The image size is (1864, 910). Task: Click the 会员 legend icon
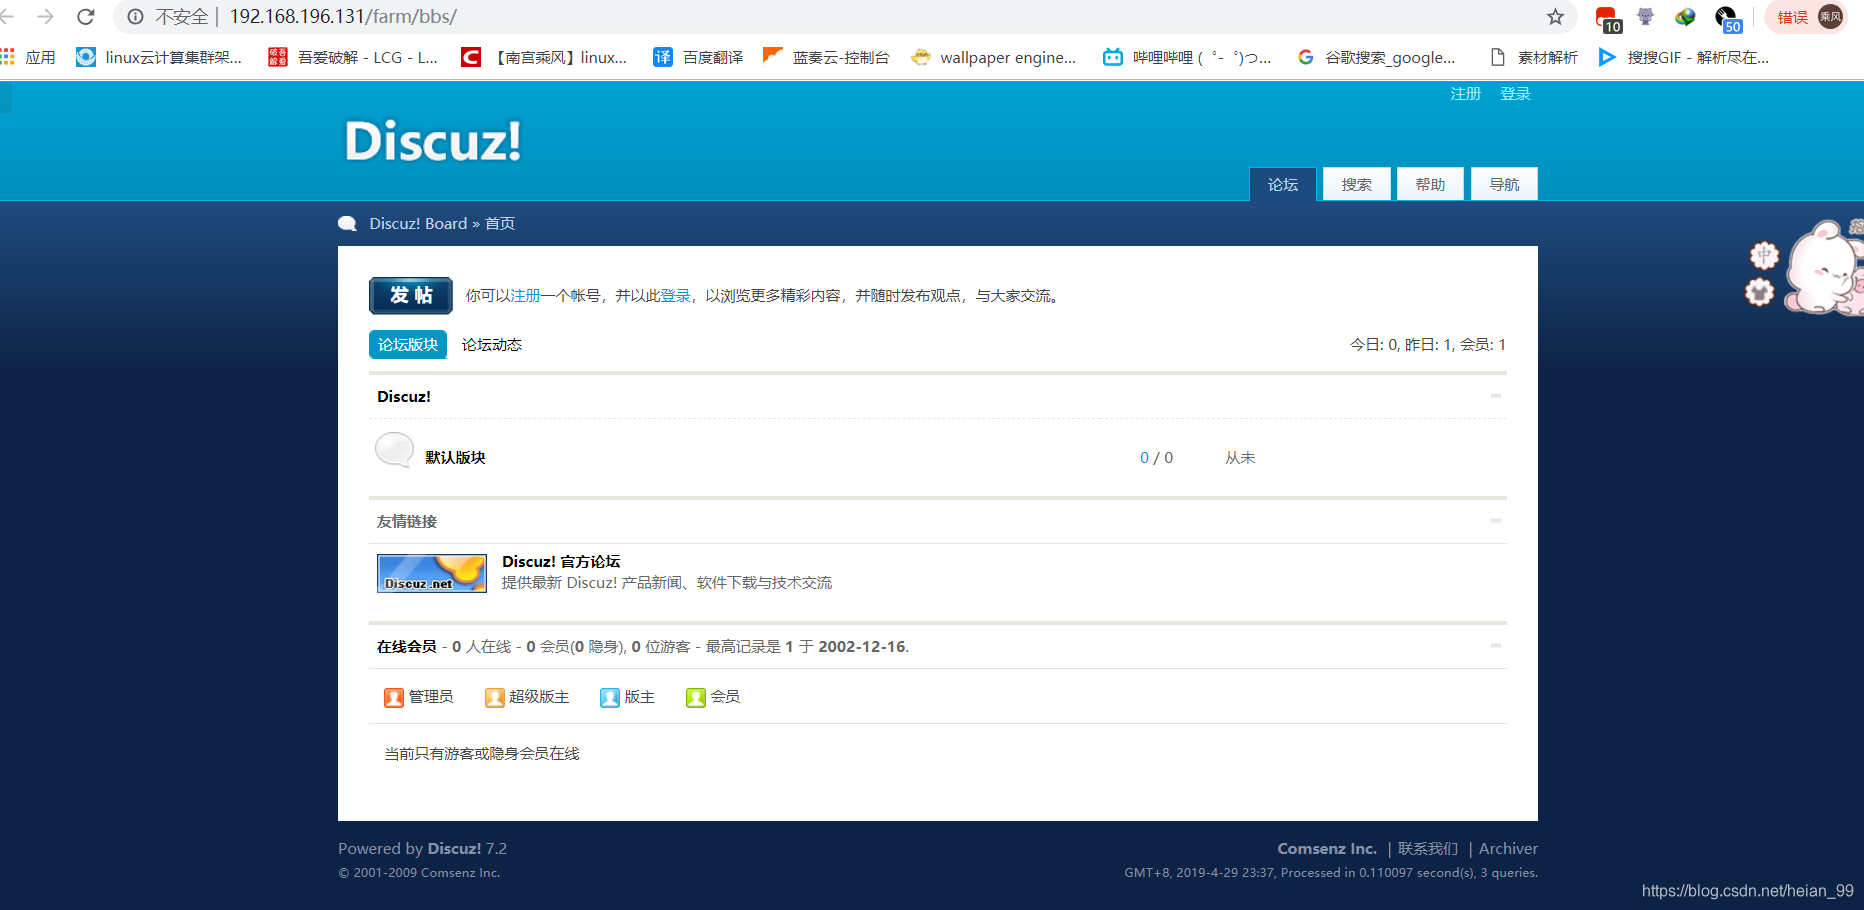point(696,697)
